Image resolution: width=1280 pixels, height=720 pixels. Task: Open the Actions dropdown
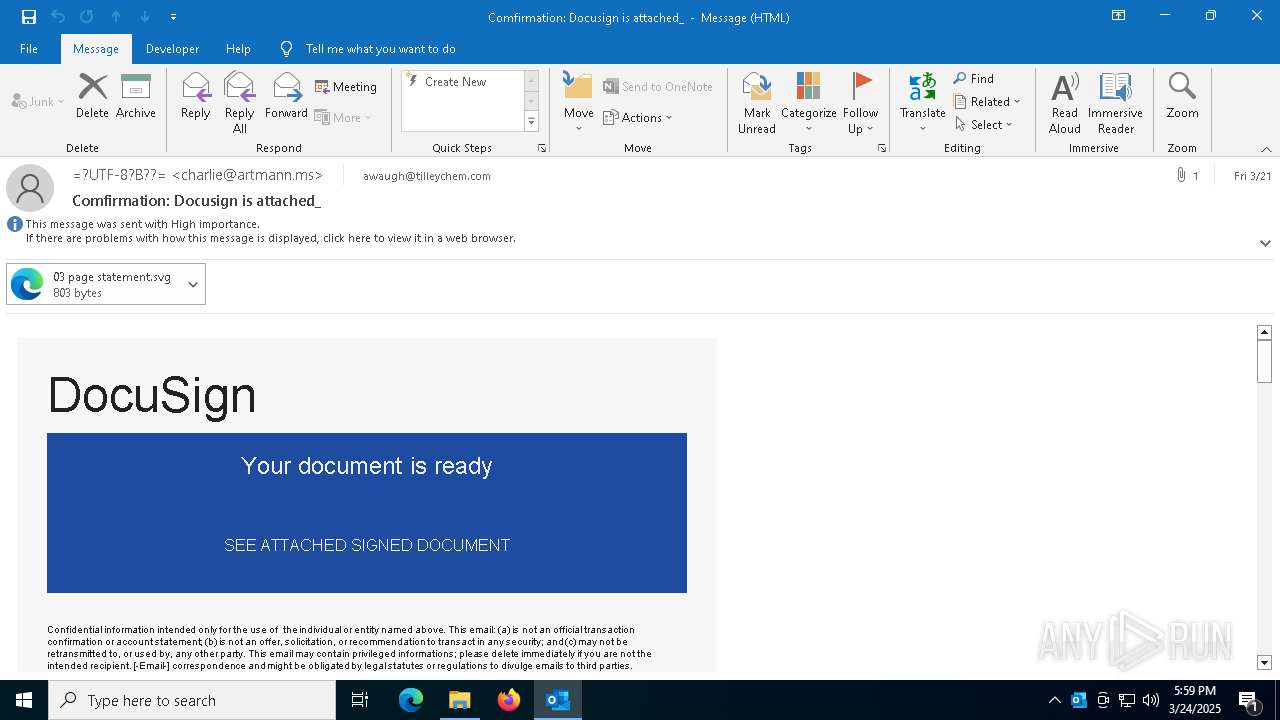(638, 117)
